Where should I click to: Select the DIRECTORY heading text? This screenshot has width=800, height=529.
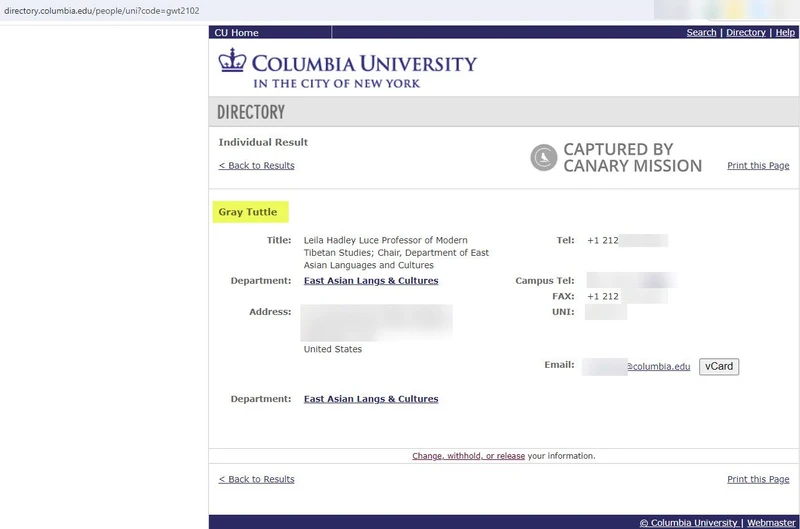point(251,112)
